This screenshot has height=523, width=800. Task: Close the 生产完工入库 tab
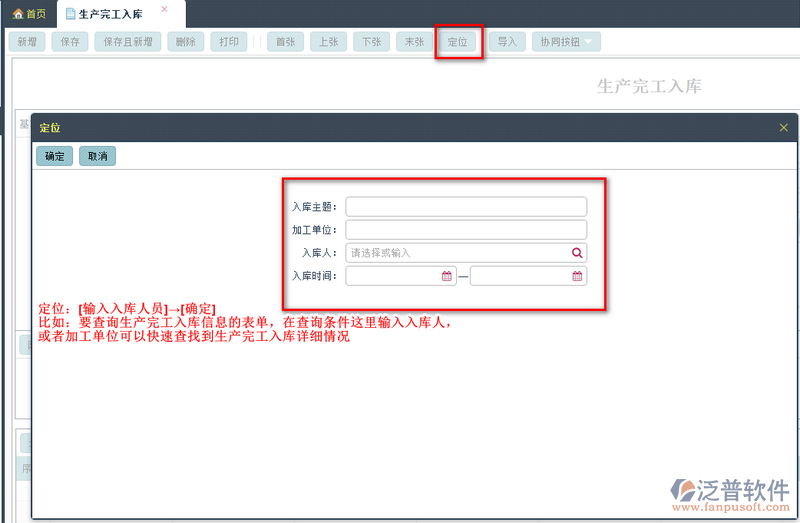164,9
